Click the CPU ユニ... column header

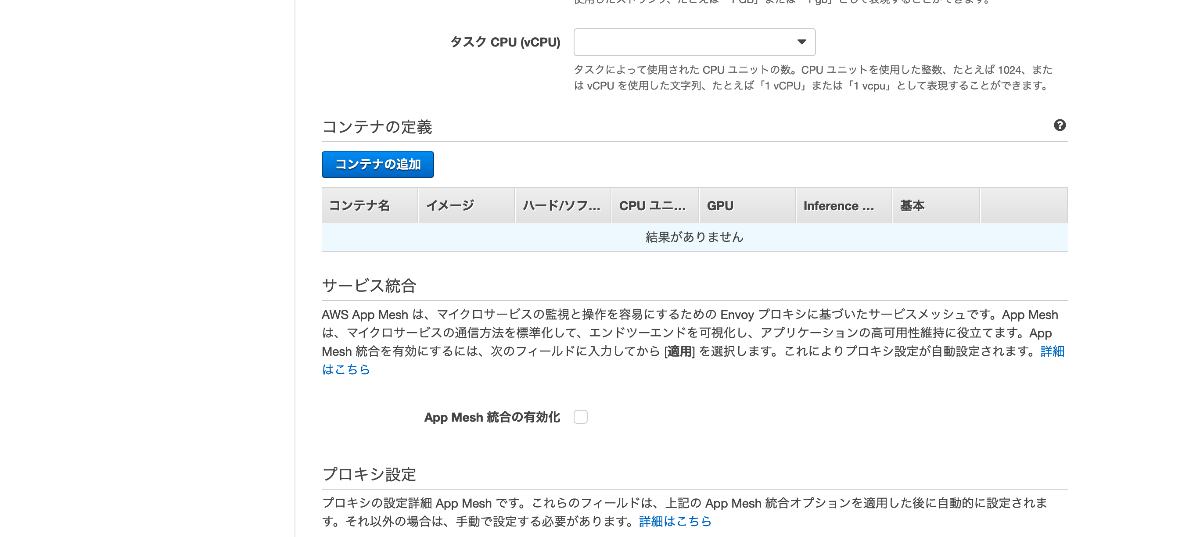coord(655,205)
